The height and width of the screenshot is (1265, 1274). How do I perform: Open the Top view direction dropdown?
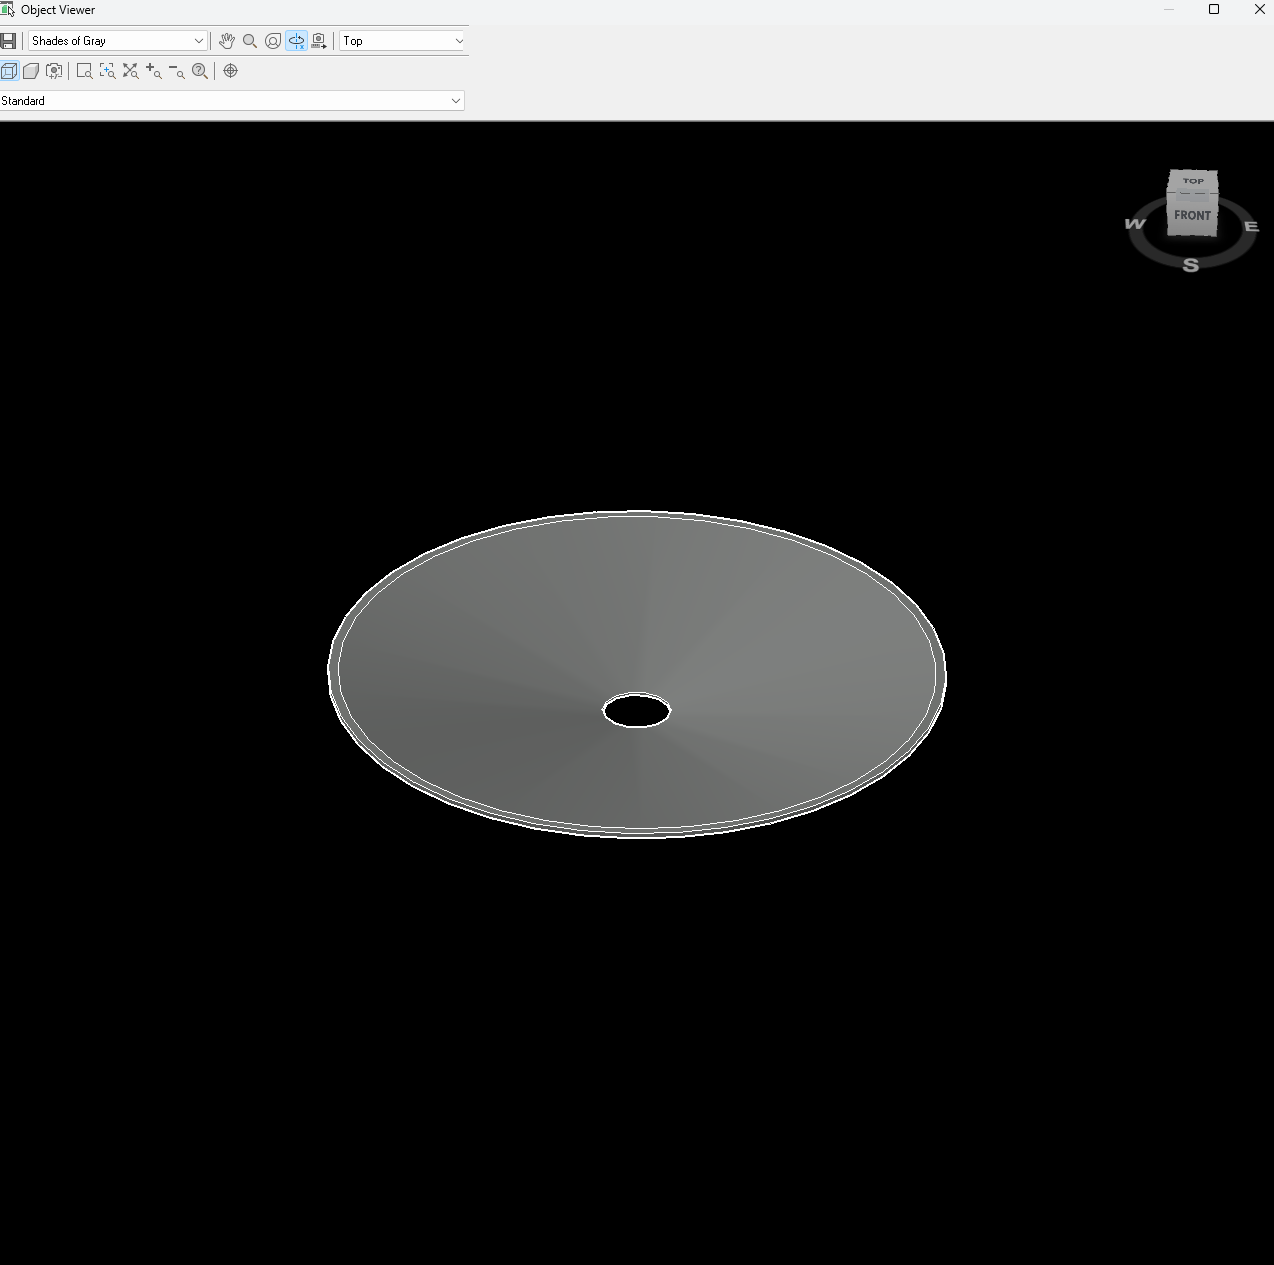tap(403, 41)
